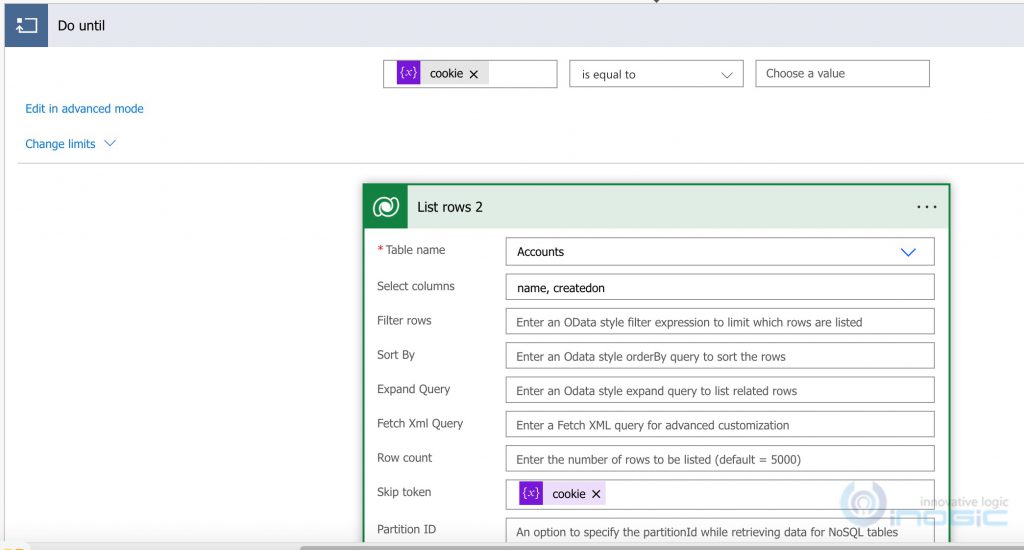This screenshot has width=1024, height=550.
Task: Click the Expand Query input field
Action: [x=719, y=390]
